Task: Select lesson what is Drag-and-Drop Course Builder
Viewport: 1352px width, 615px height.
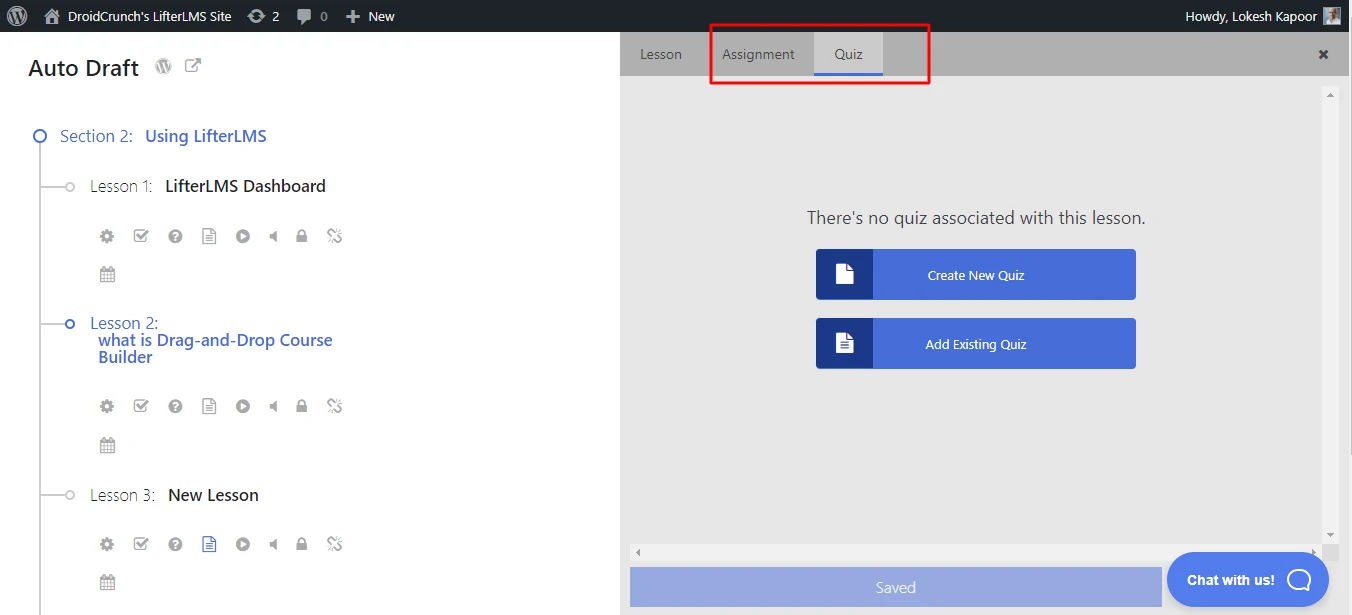Action: 215,349
